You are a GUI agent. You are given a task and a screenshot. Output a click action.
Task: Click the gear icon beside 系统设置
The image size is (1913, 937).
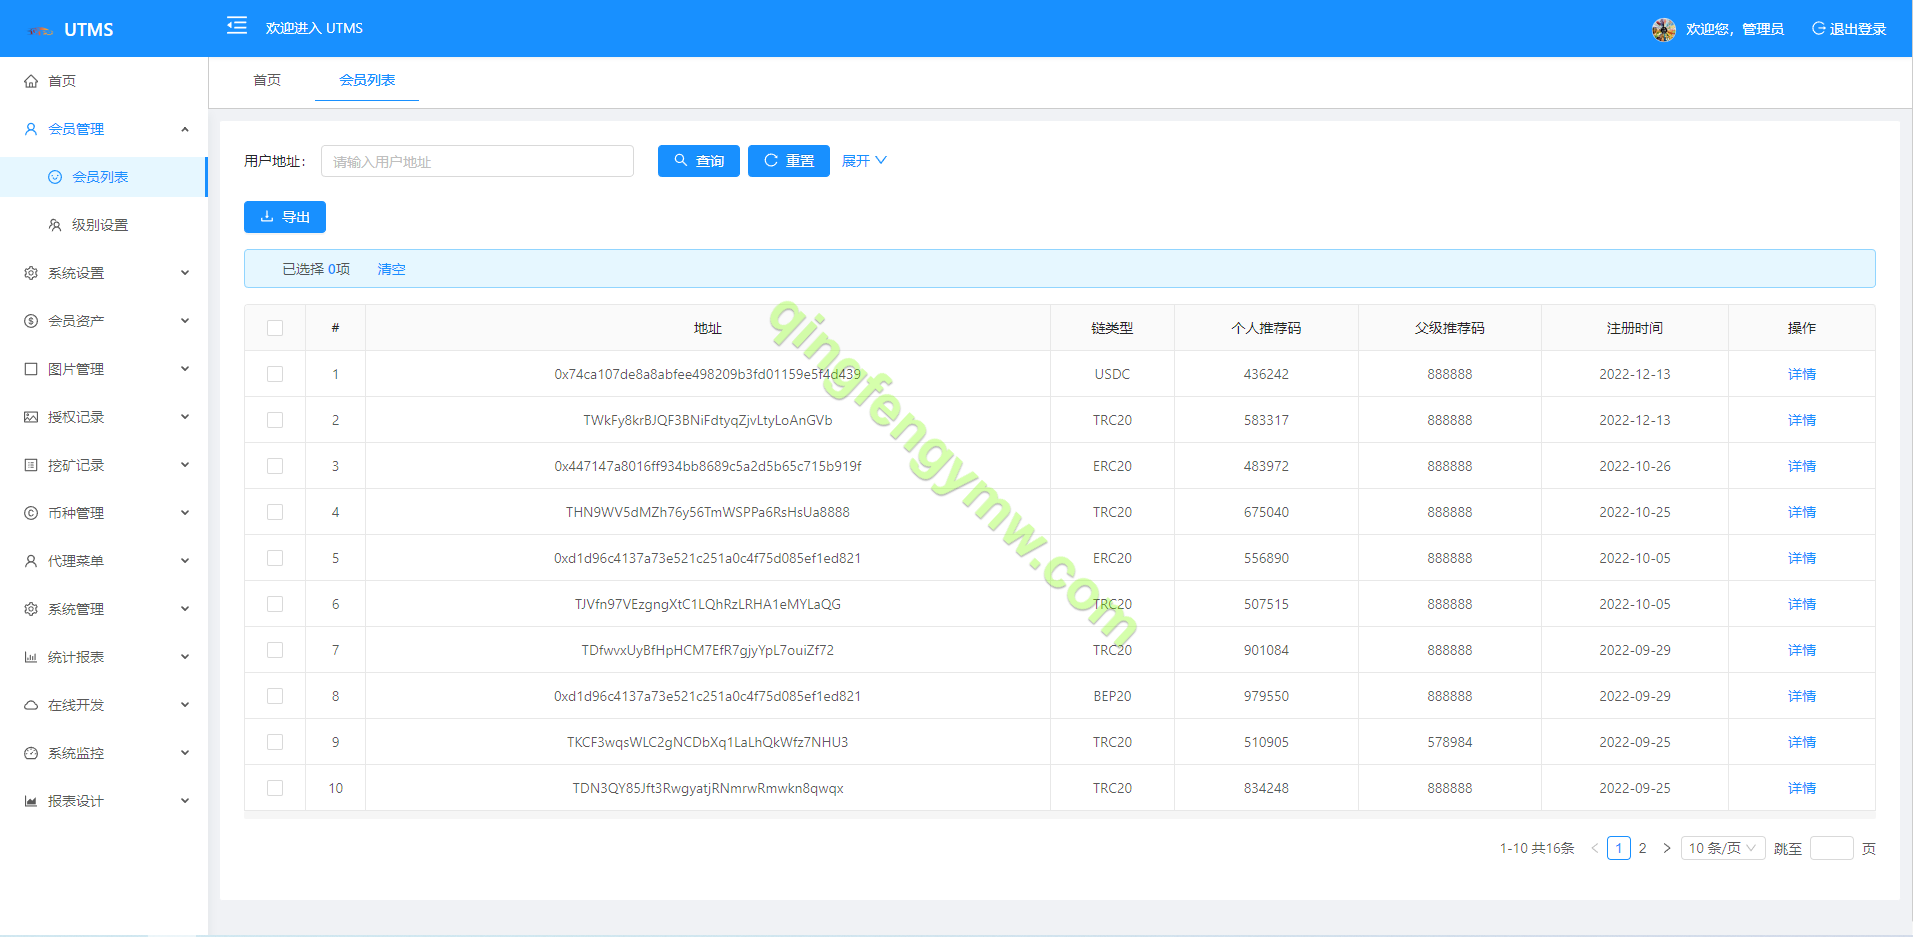[31, 273]
